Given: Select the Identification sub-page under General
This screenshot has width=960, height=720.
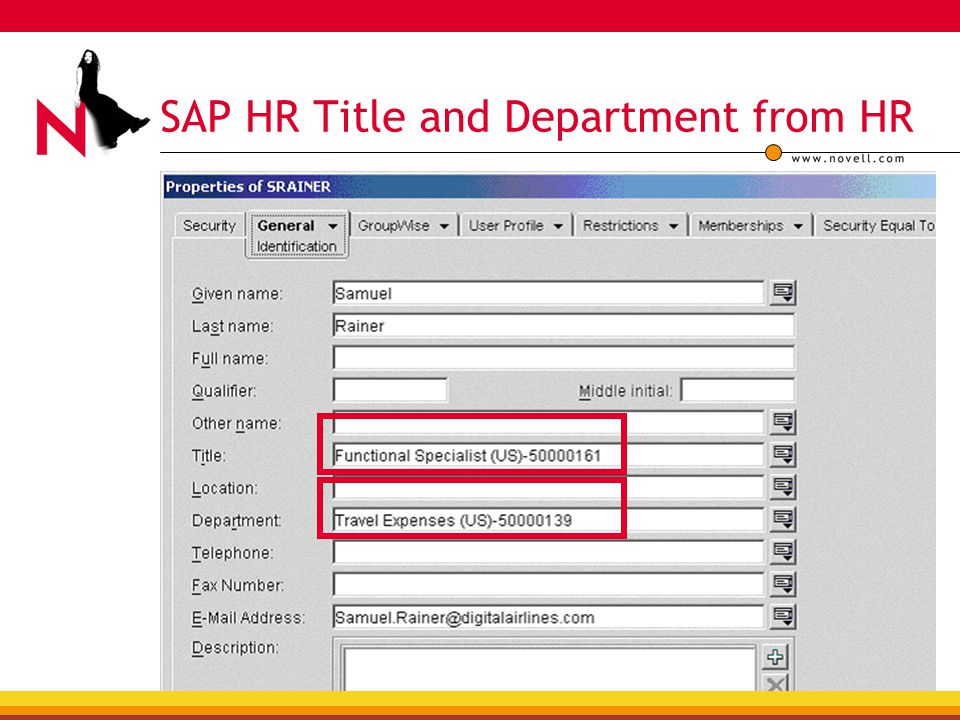Looking at the screenshot, I should 297,246.
